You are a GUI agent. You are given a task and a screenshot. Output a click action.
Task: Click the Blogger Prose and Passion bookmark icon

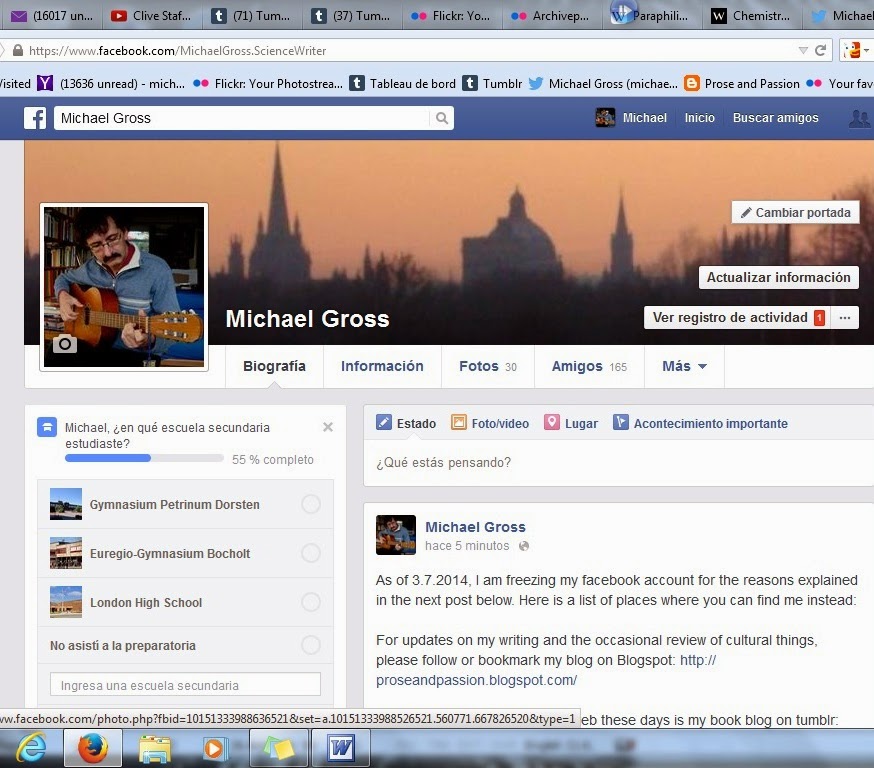click(692, 84)
